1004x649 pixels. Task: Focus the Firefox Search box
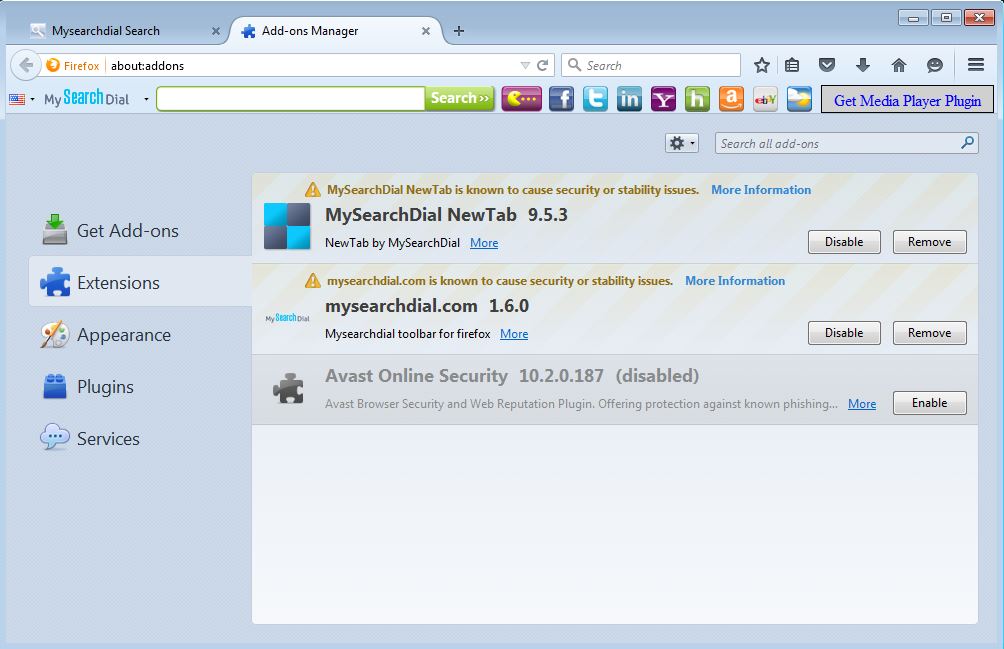(x=651, y=65)
